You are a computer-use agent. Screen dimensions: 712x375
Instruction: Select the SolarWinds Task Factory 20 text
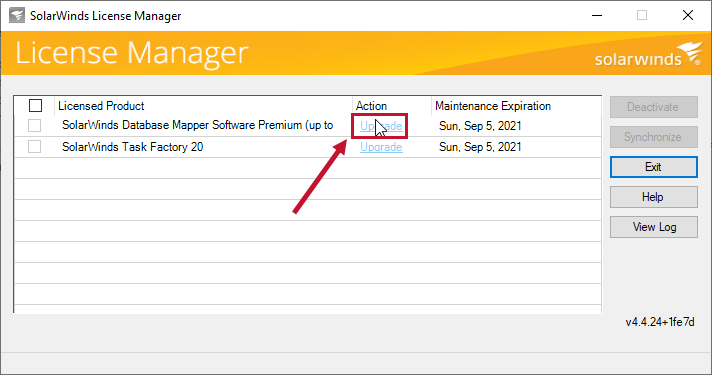click(133, 147)
